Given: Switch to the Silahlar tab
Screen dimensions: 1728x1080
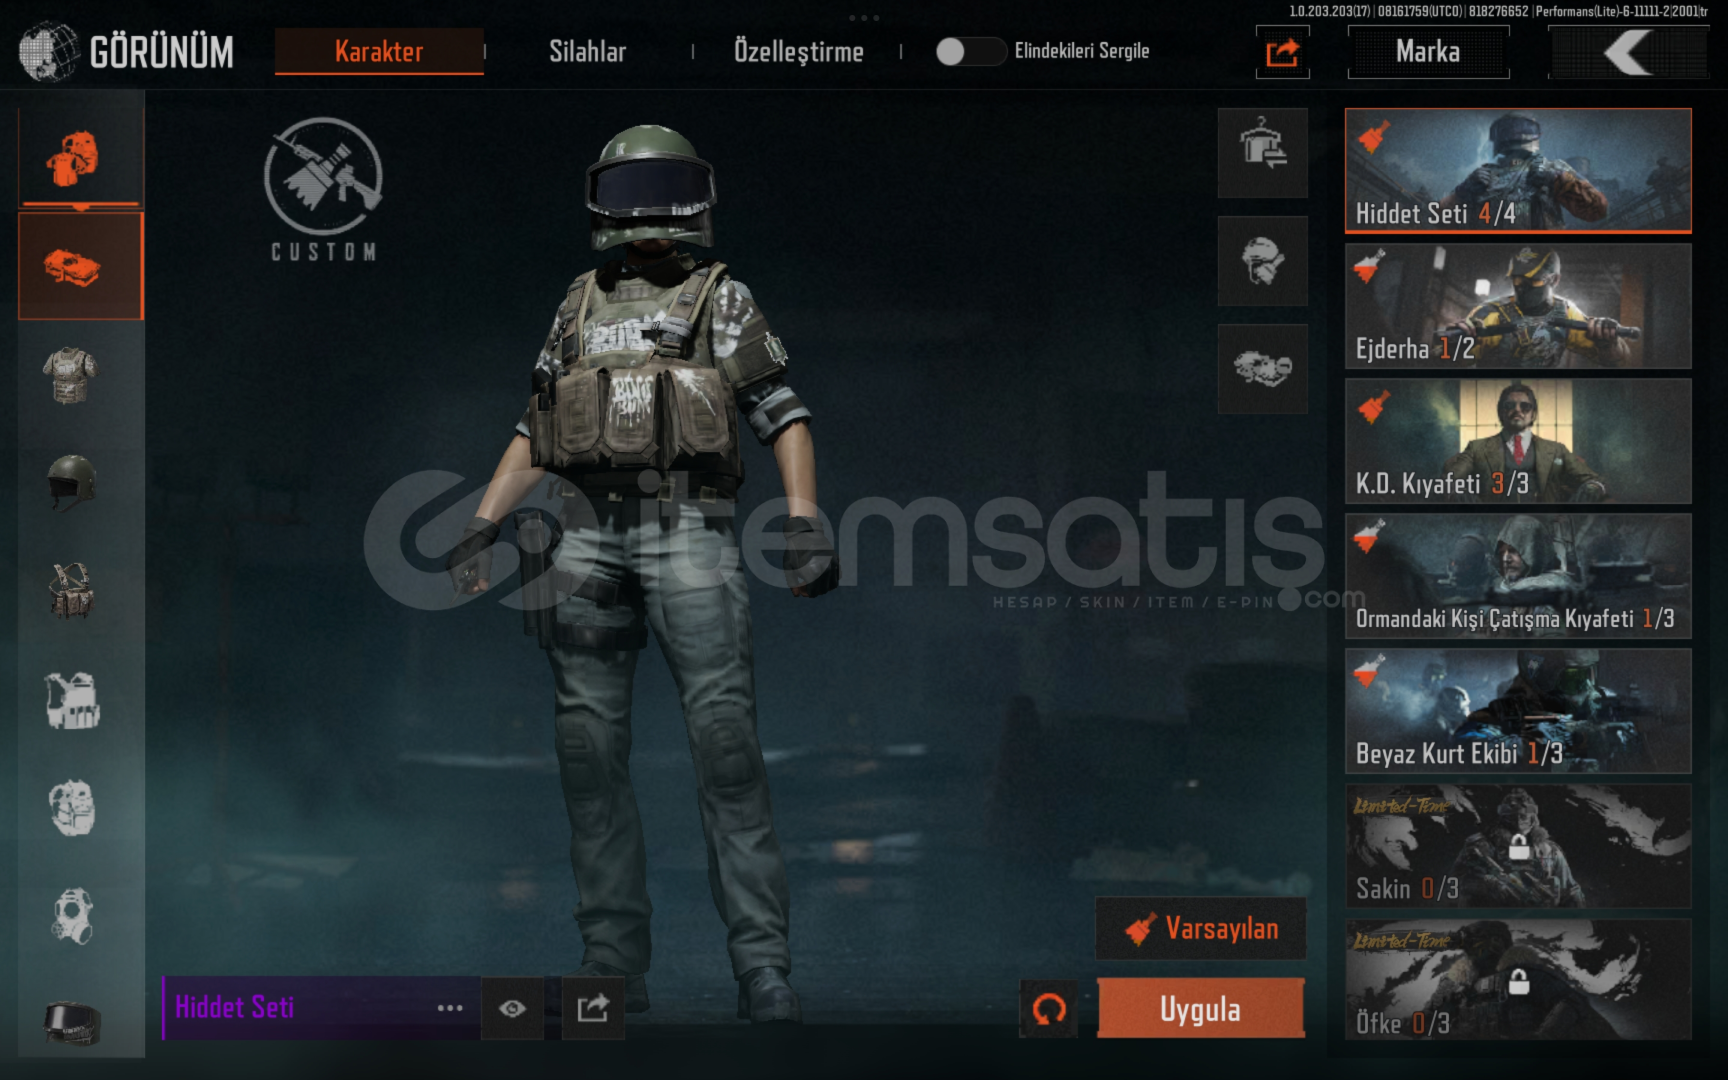Looking at the screenshot, I should pos(587,51).
